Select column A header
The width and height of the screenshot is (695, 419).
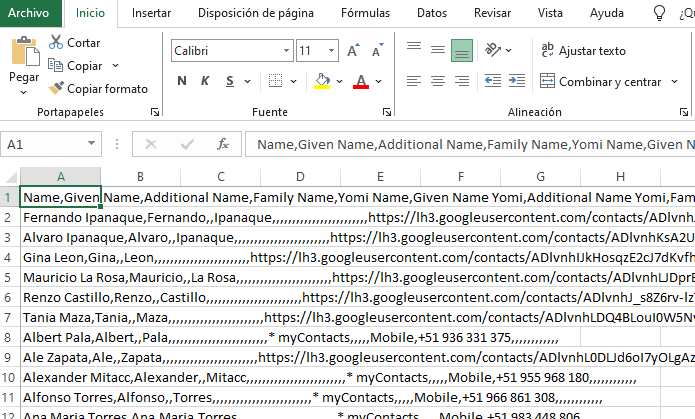61,177
